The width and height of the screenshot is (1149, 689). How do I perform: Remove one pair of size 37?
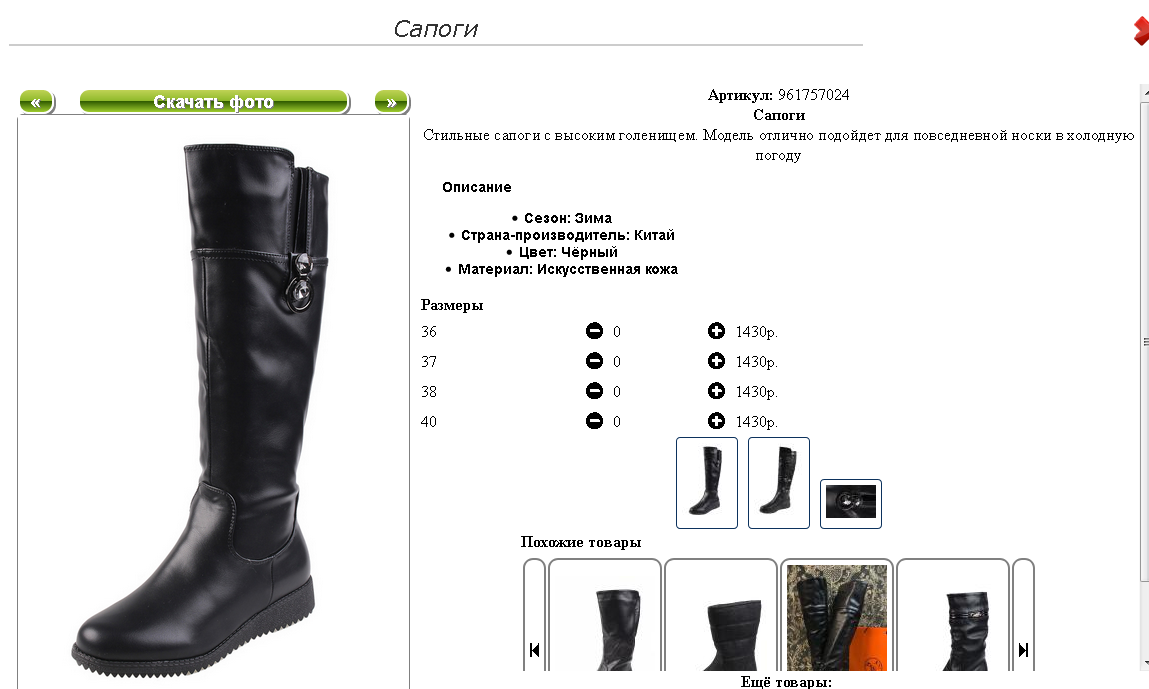pos(594,361)
